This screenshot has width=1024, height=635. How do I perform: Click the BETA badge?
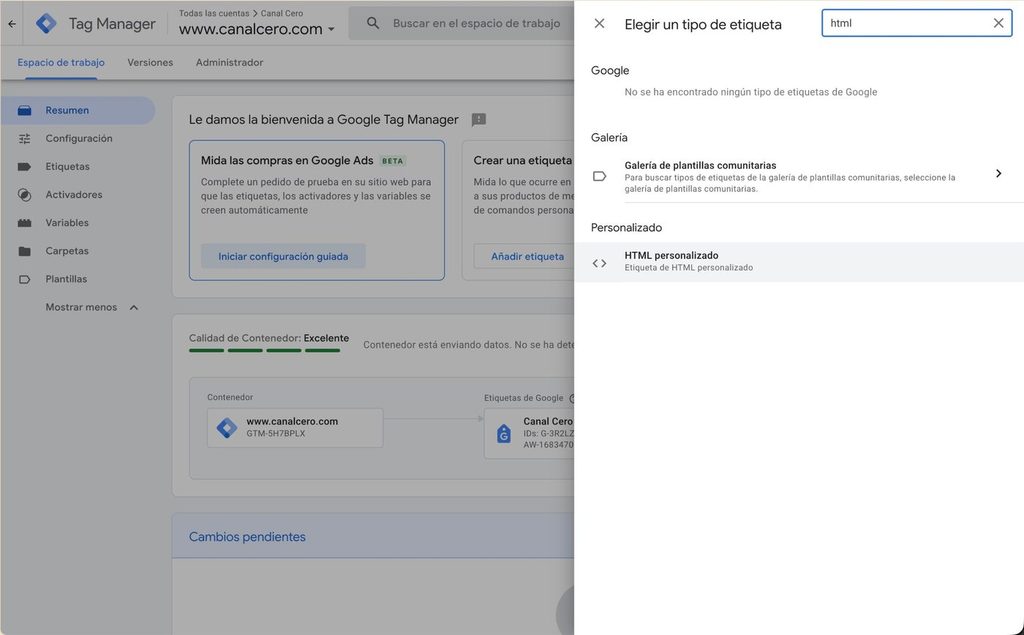(392, 161)
